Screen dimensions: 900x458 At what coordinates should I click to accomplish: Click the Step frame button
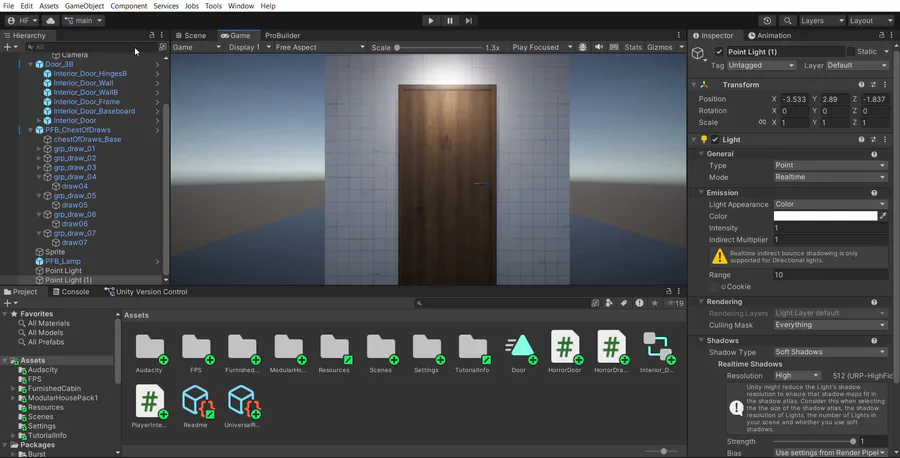coord(468,20)
